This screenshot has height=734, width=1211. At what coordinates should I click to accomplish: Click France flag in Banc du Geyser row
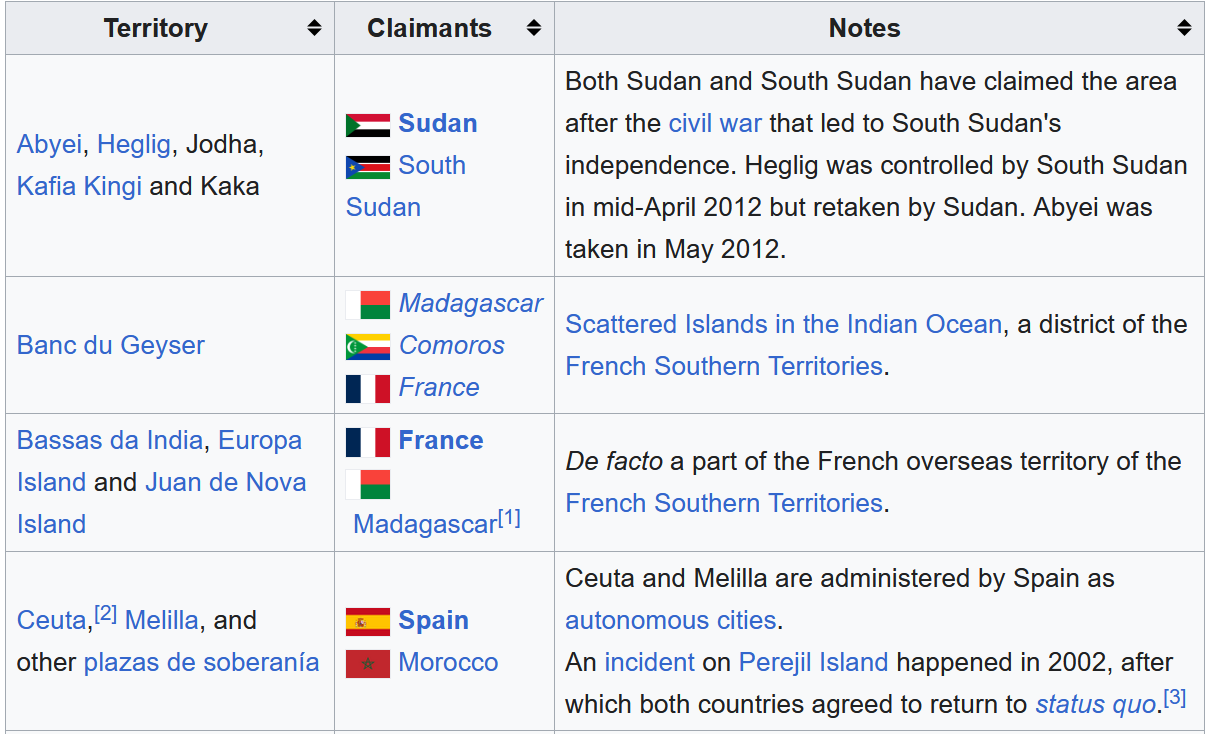pos(367,388)
